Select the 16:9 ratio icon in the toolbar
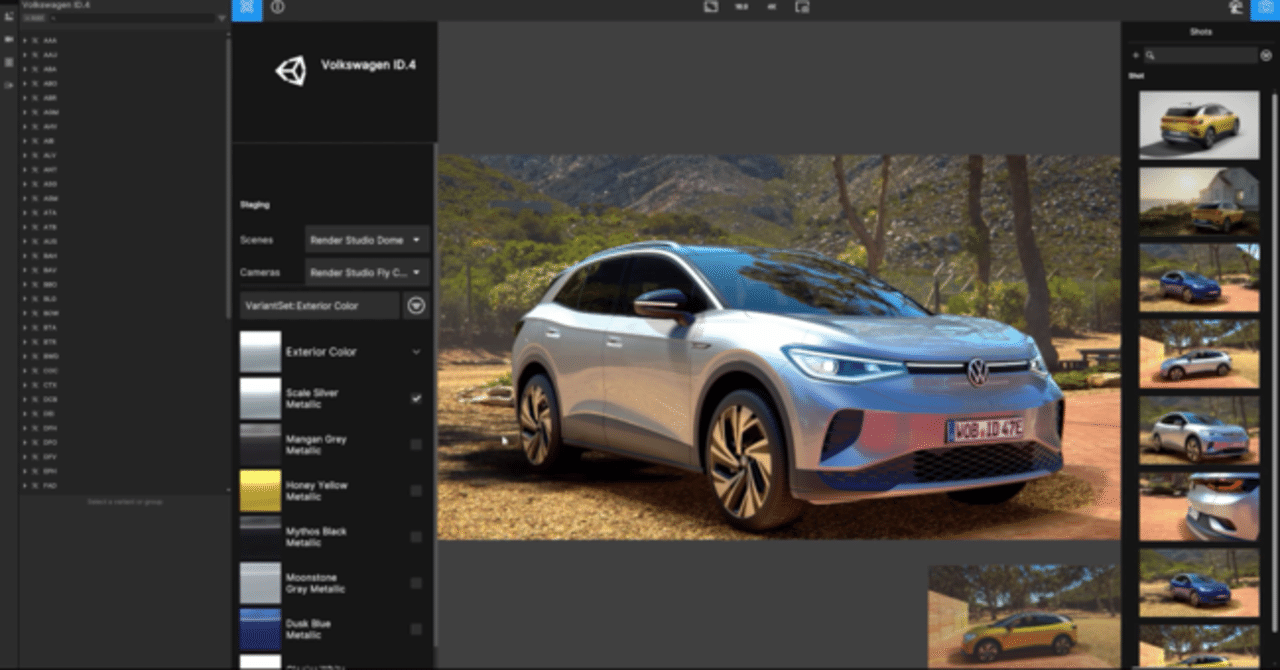 (742, 8)
